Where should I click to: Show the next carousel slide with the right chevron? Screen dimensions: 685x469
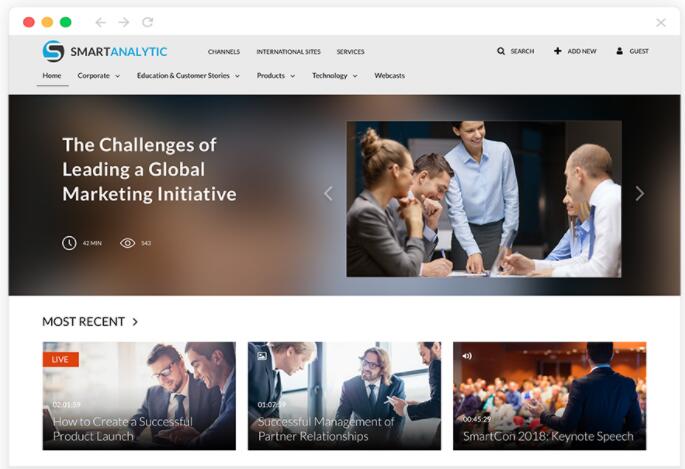click(640, 193)
